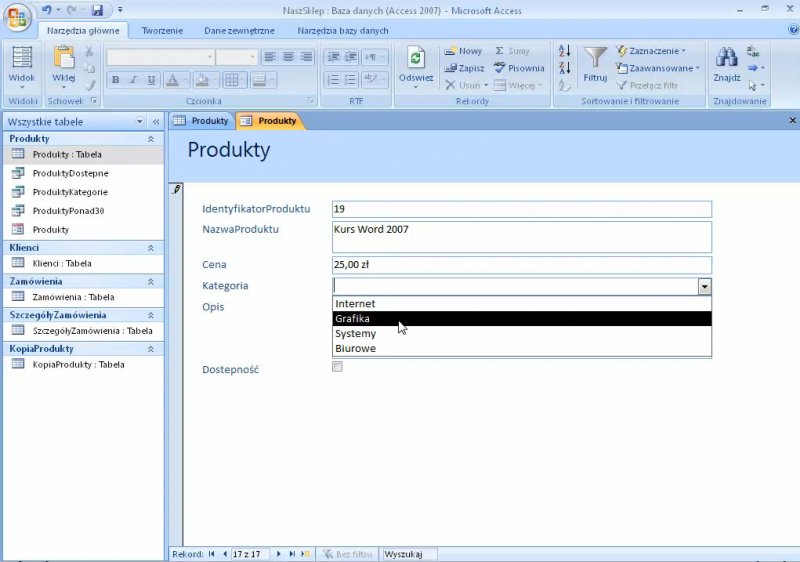Click the Zapisz record button
This screenshot has width=800, height=562.
click(x=464, y=68)
